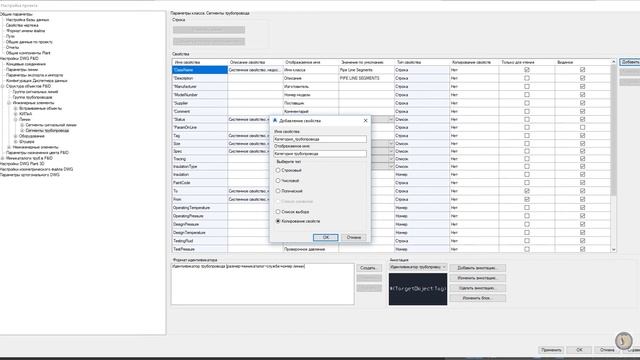Select Сегменты сигнальной линии in the tree

click(x=51, y=125)
